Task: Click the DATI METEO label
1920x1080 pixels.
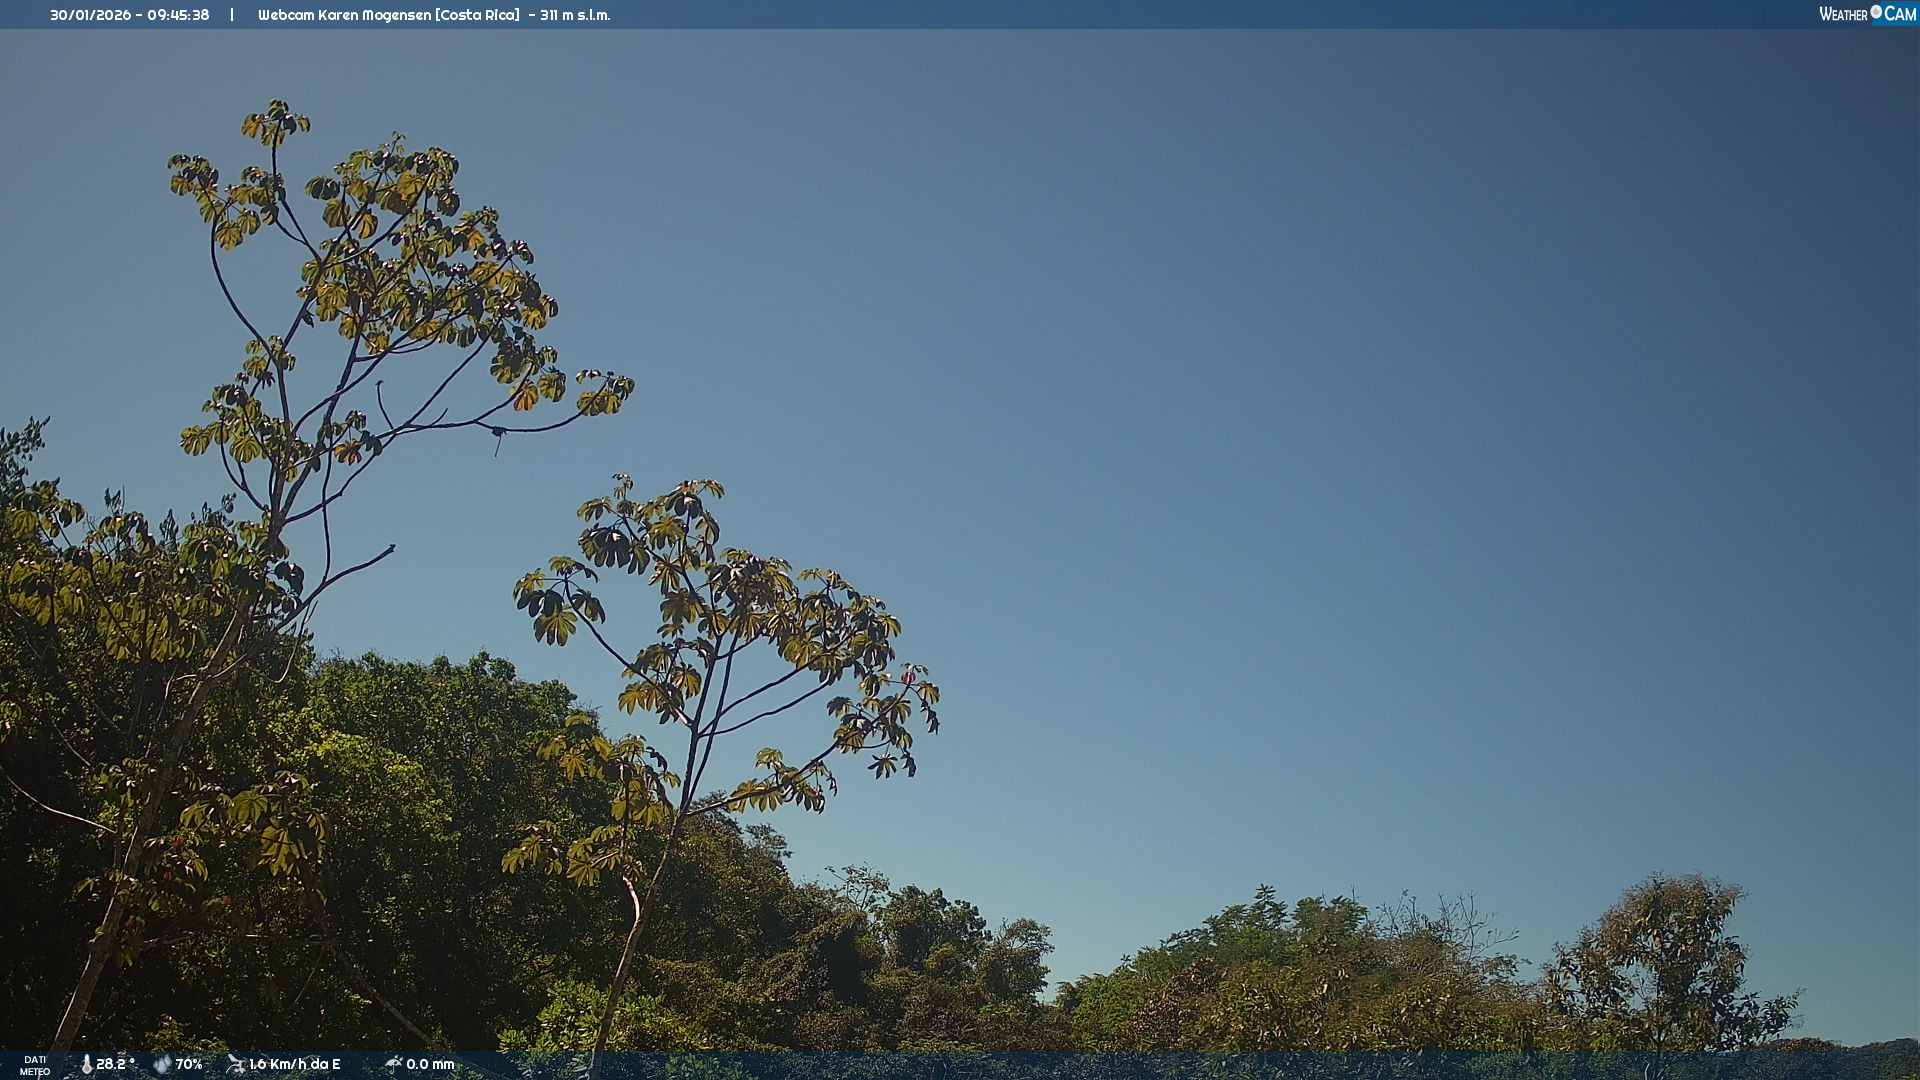Action: (x=35, y=1065)
